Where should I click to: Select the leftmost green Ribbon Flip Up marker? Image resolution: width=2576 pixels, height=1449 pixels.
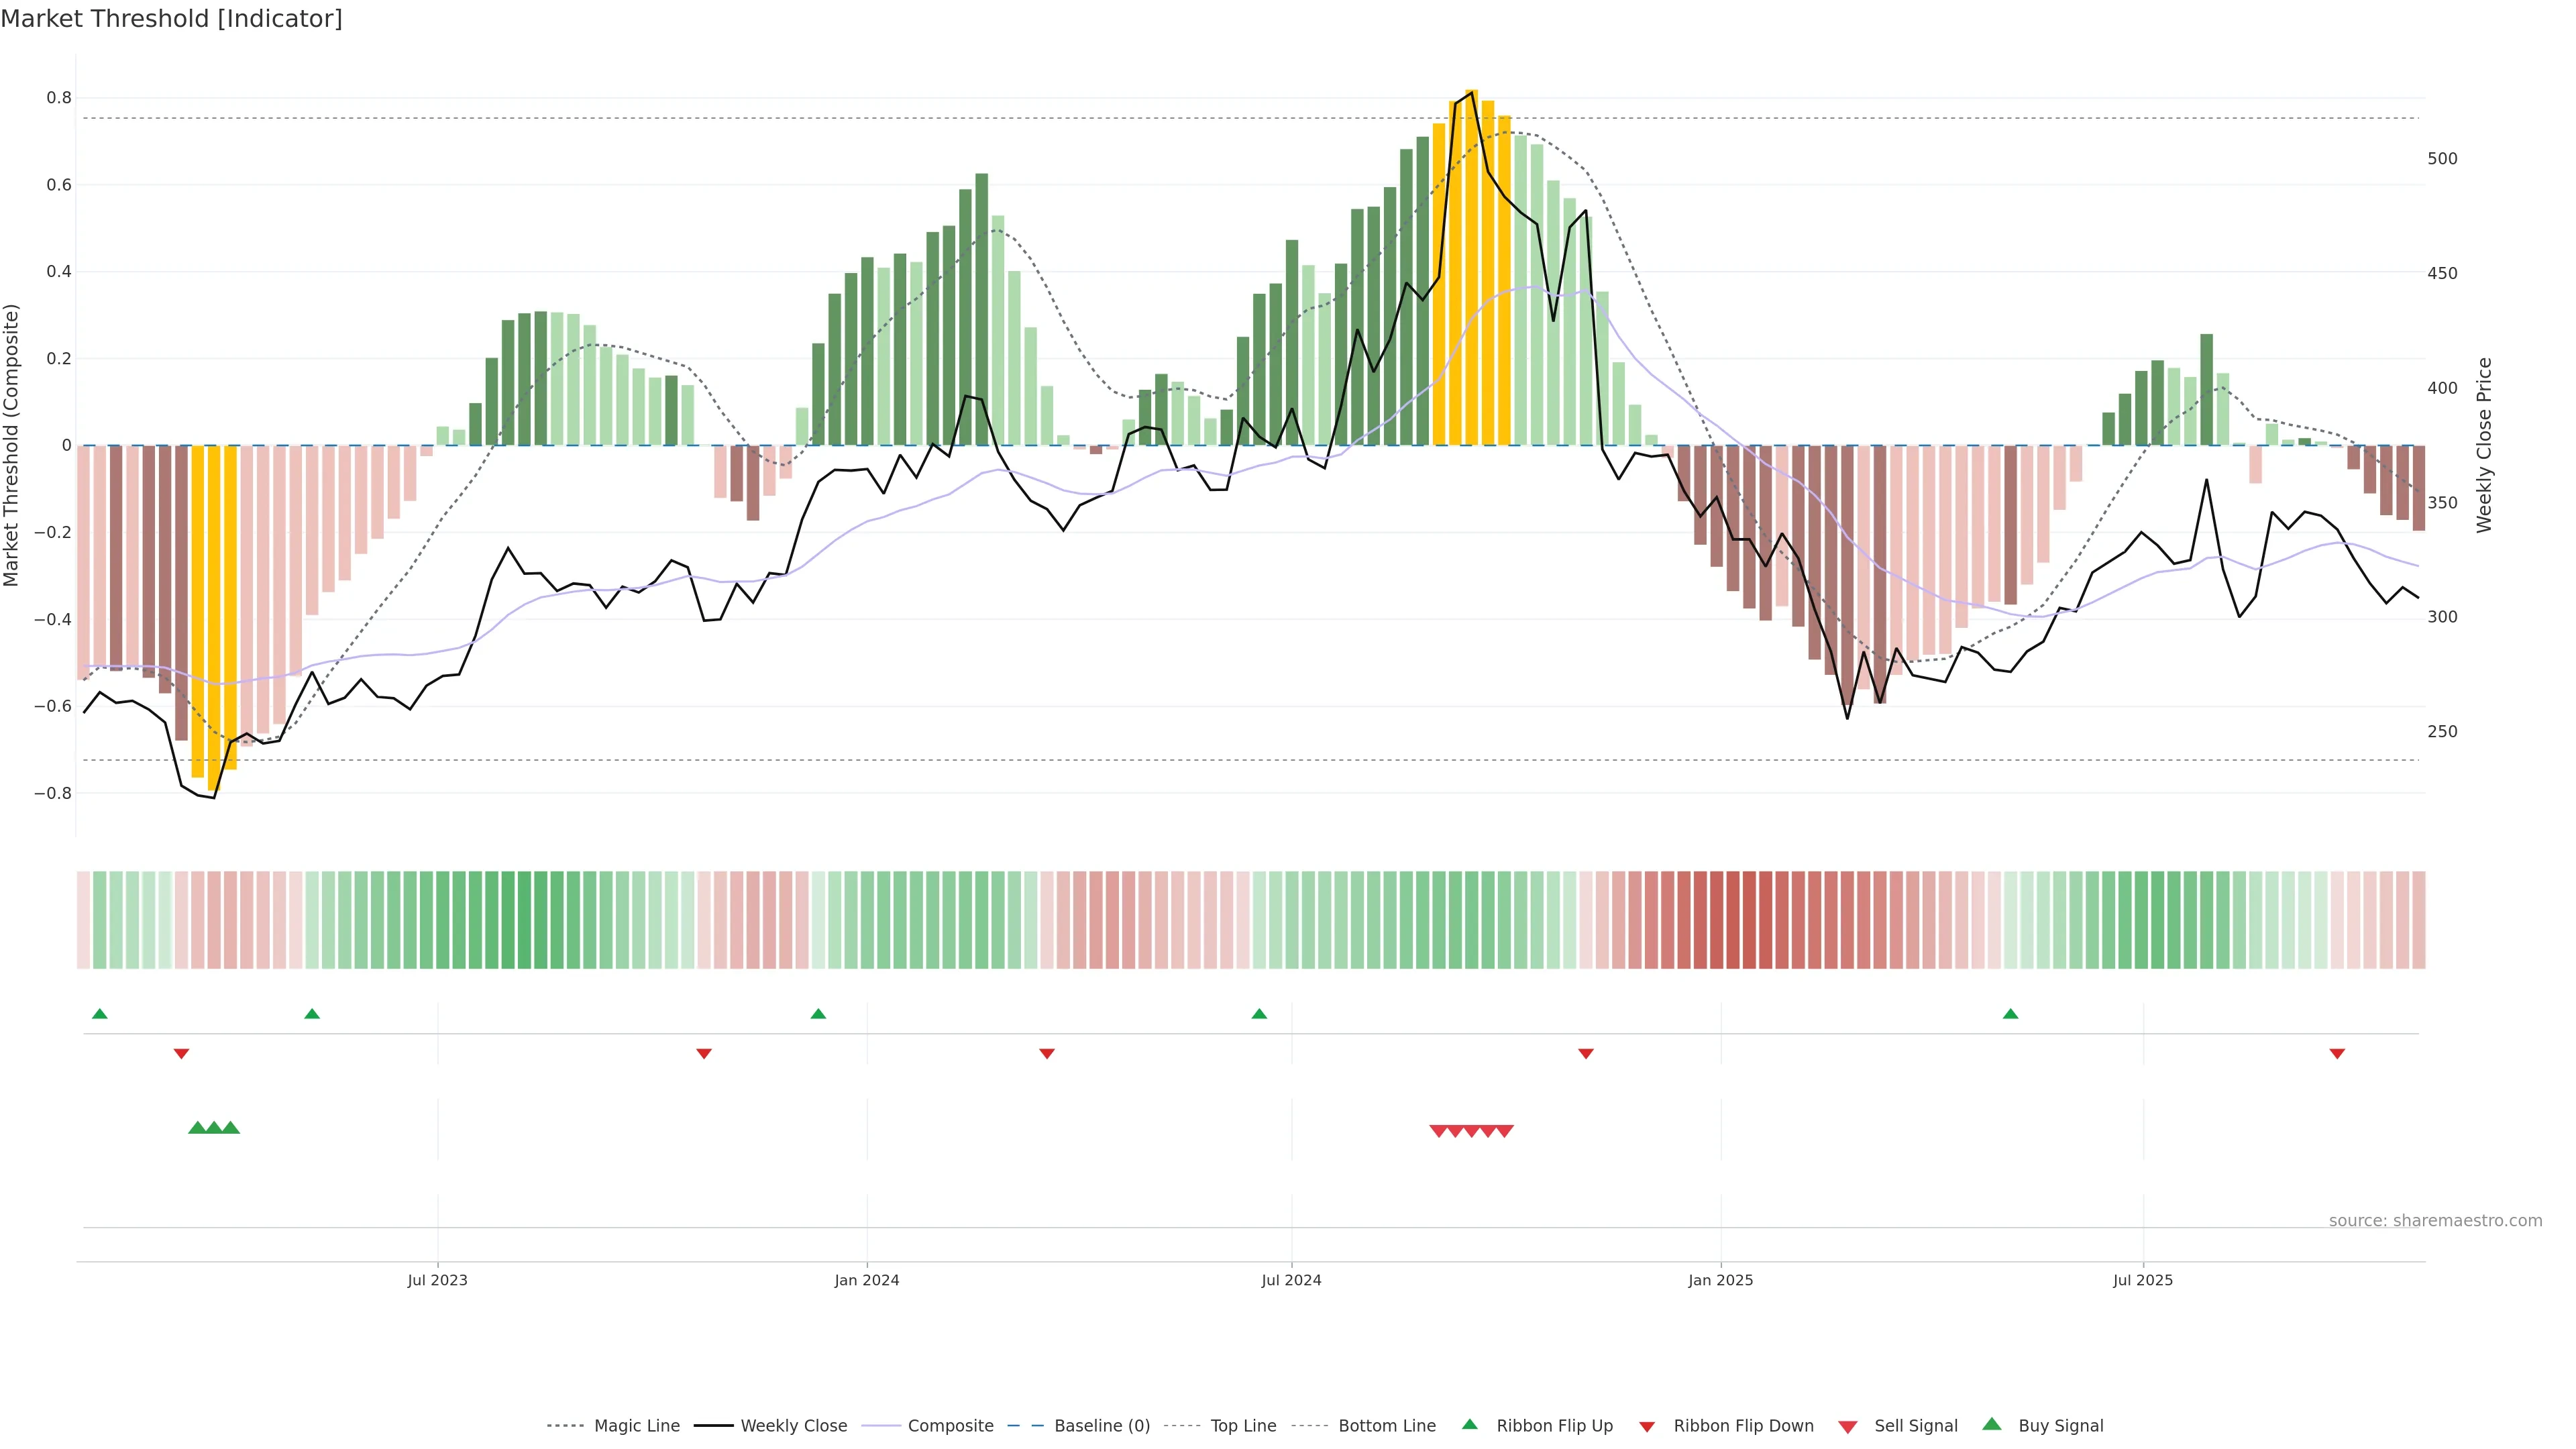99,1014
